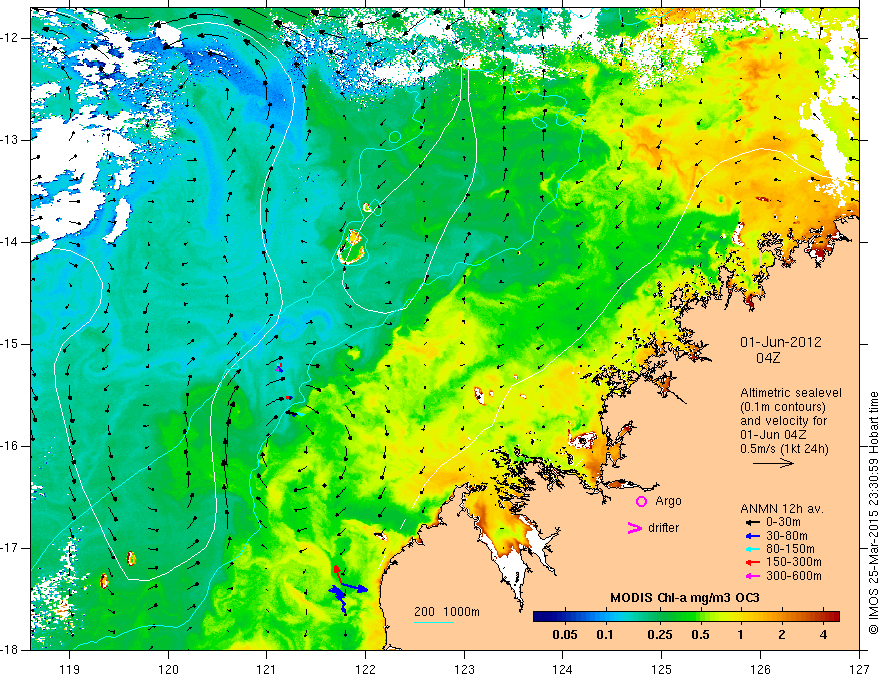Click the dark blue end of the Chl-a colorbar
The image size is (880, 680).
538,616
